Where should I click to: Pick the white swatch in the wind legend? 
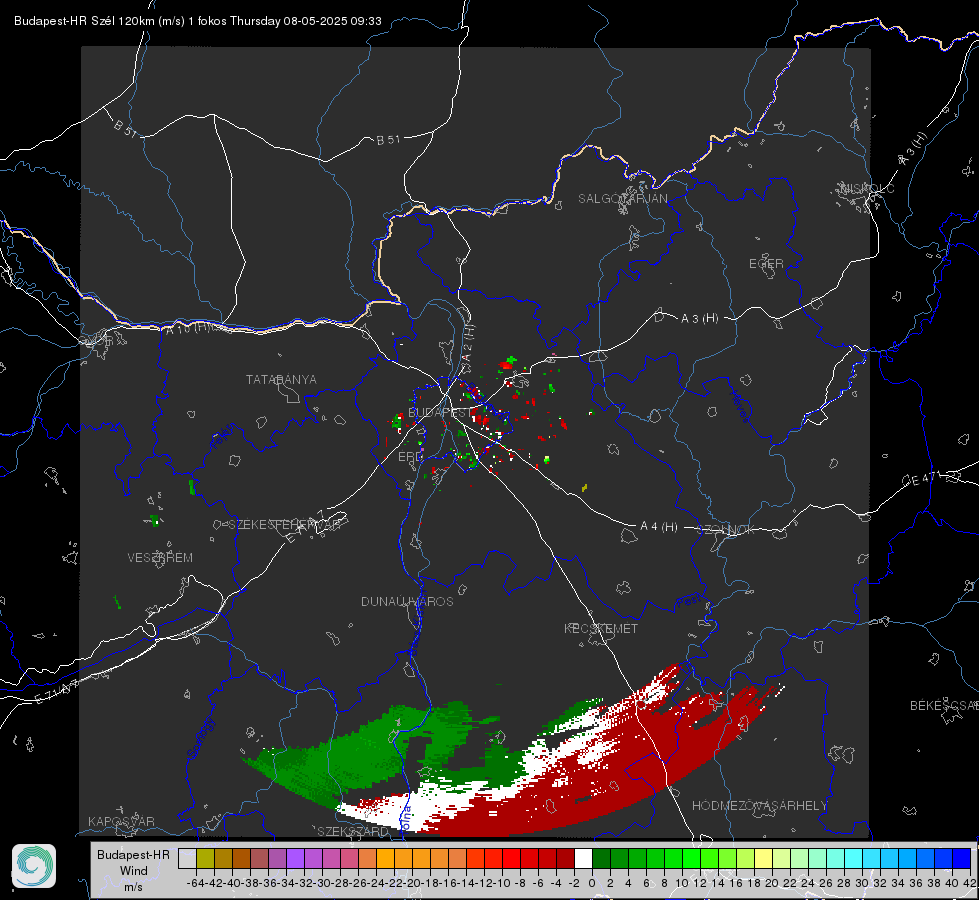click(583, 859)
